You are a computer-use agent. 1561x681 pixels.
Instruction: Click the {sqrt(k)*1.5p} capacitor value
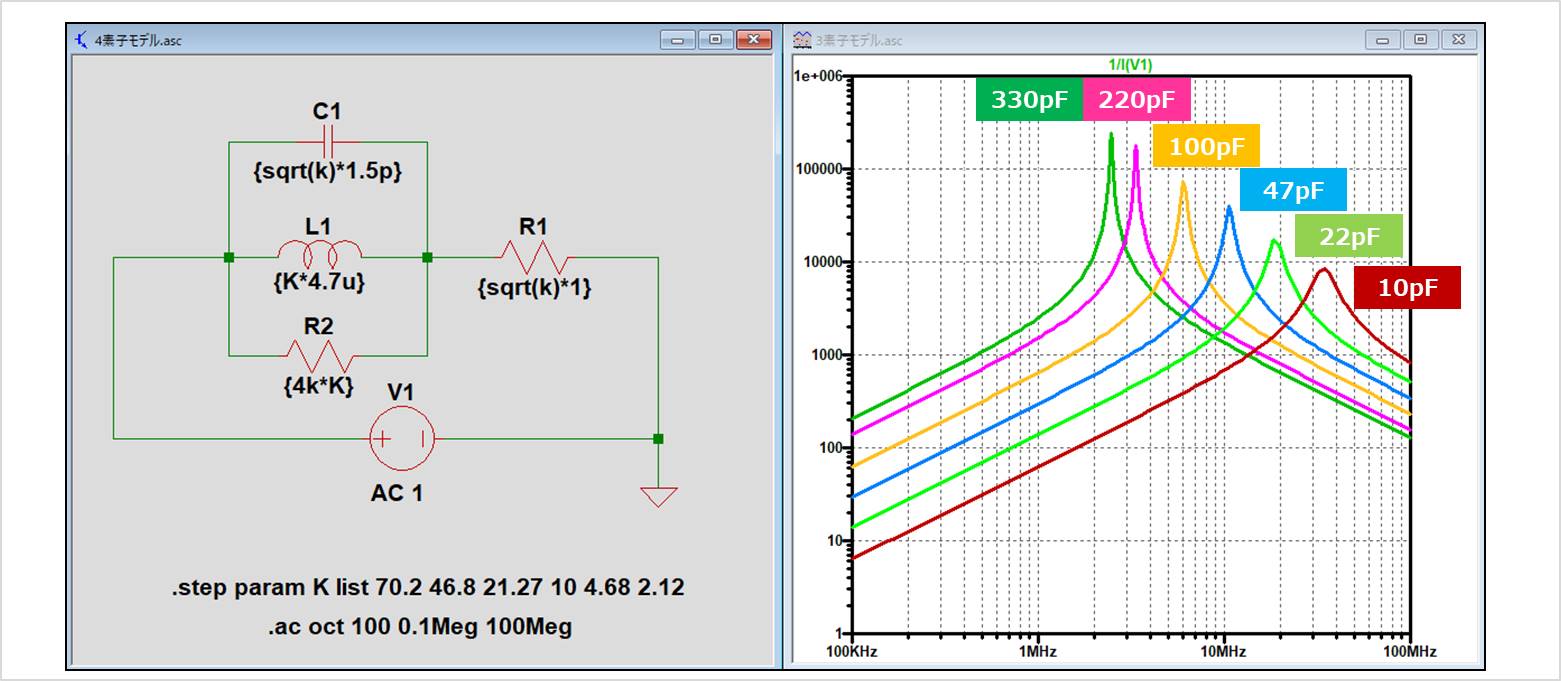(327, 171)
